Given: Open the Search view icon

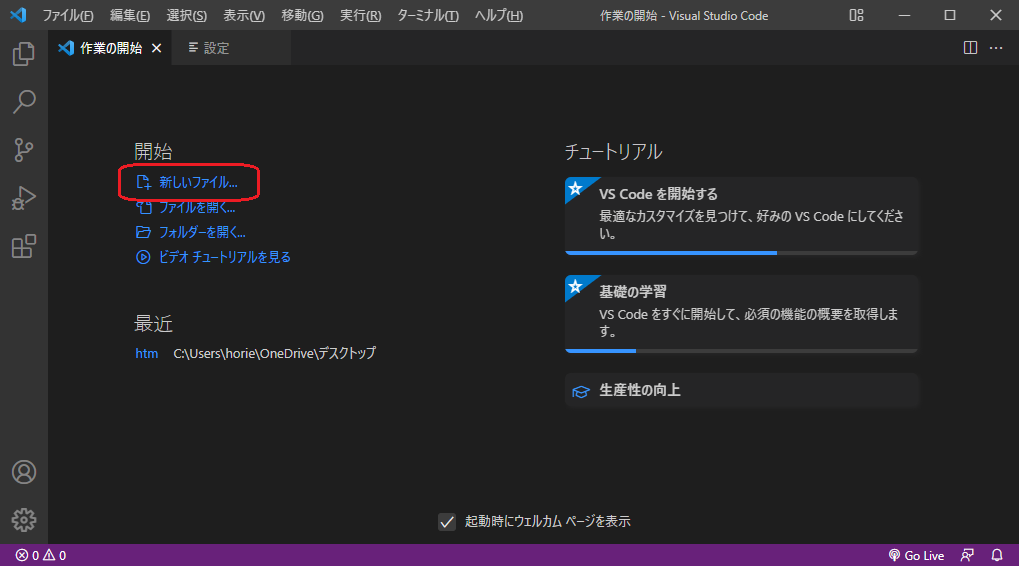Looking at the screenshot, I should [23, 102].
